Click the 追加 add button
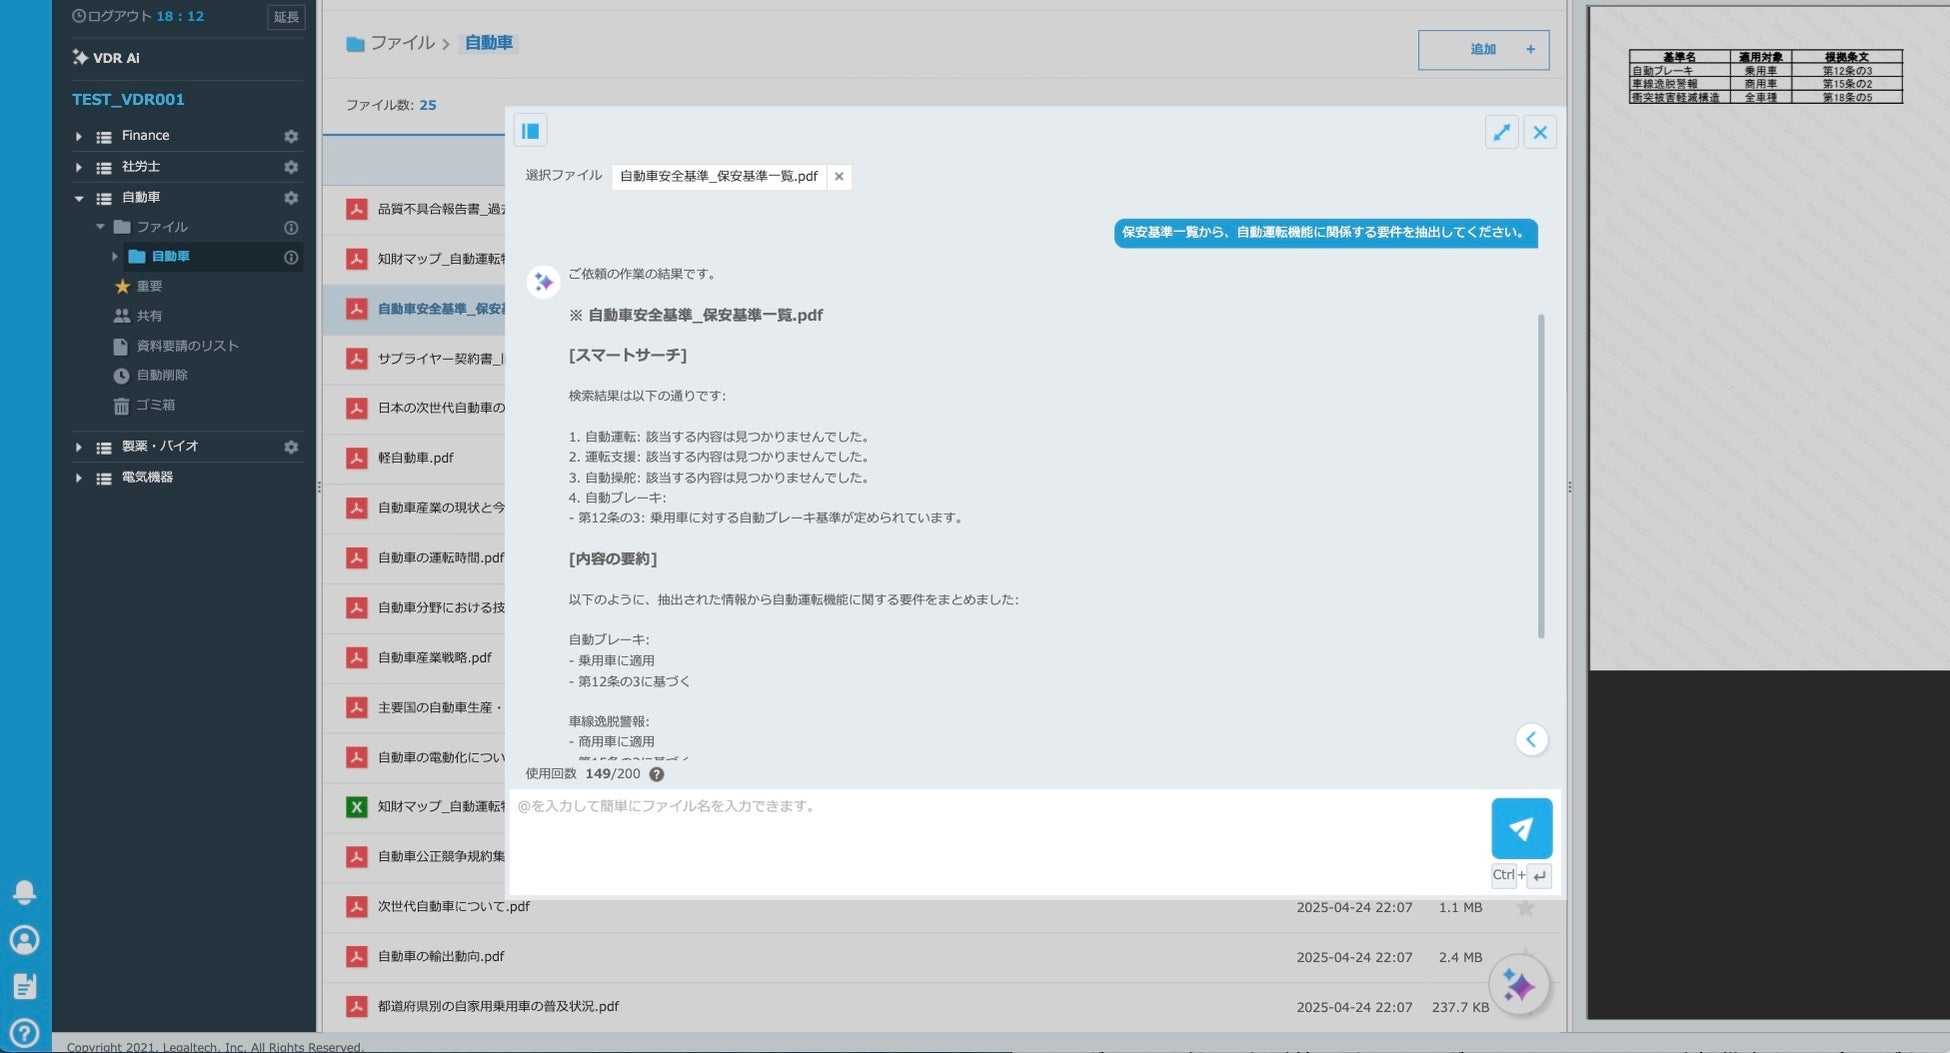 point(1483,50)
